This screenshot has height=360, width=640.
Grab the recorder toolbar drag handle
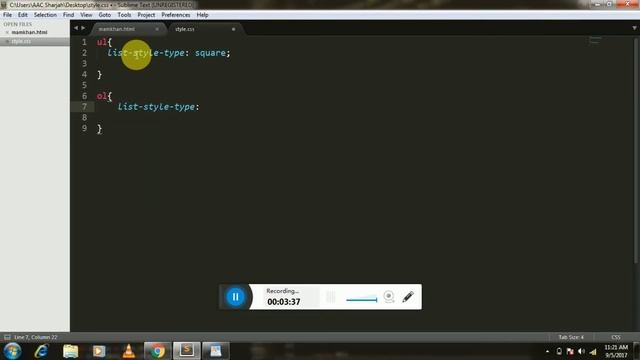click(331, 297)
